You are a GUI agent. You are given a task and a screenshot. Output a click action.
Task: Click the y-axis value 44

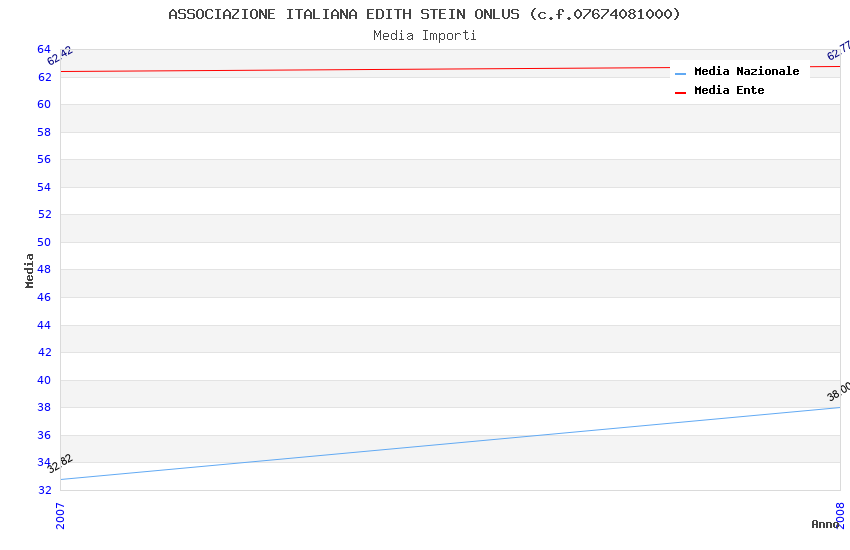(x=44, y=325)
